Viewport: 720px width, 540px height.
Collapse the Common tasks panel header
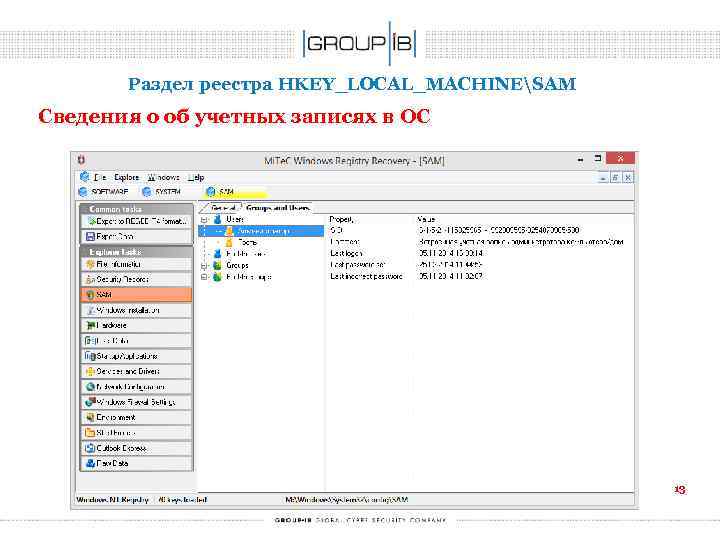click(x=136, y=209)
